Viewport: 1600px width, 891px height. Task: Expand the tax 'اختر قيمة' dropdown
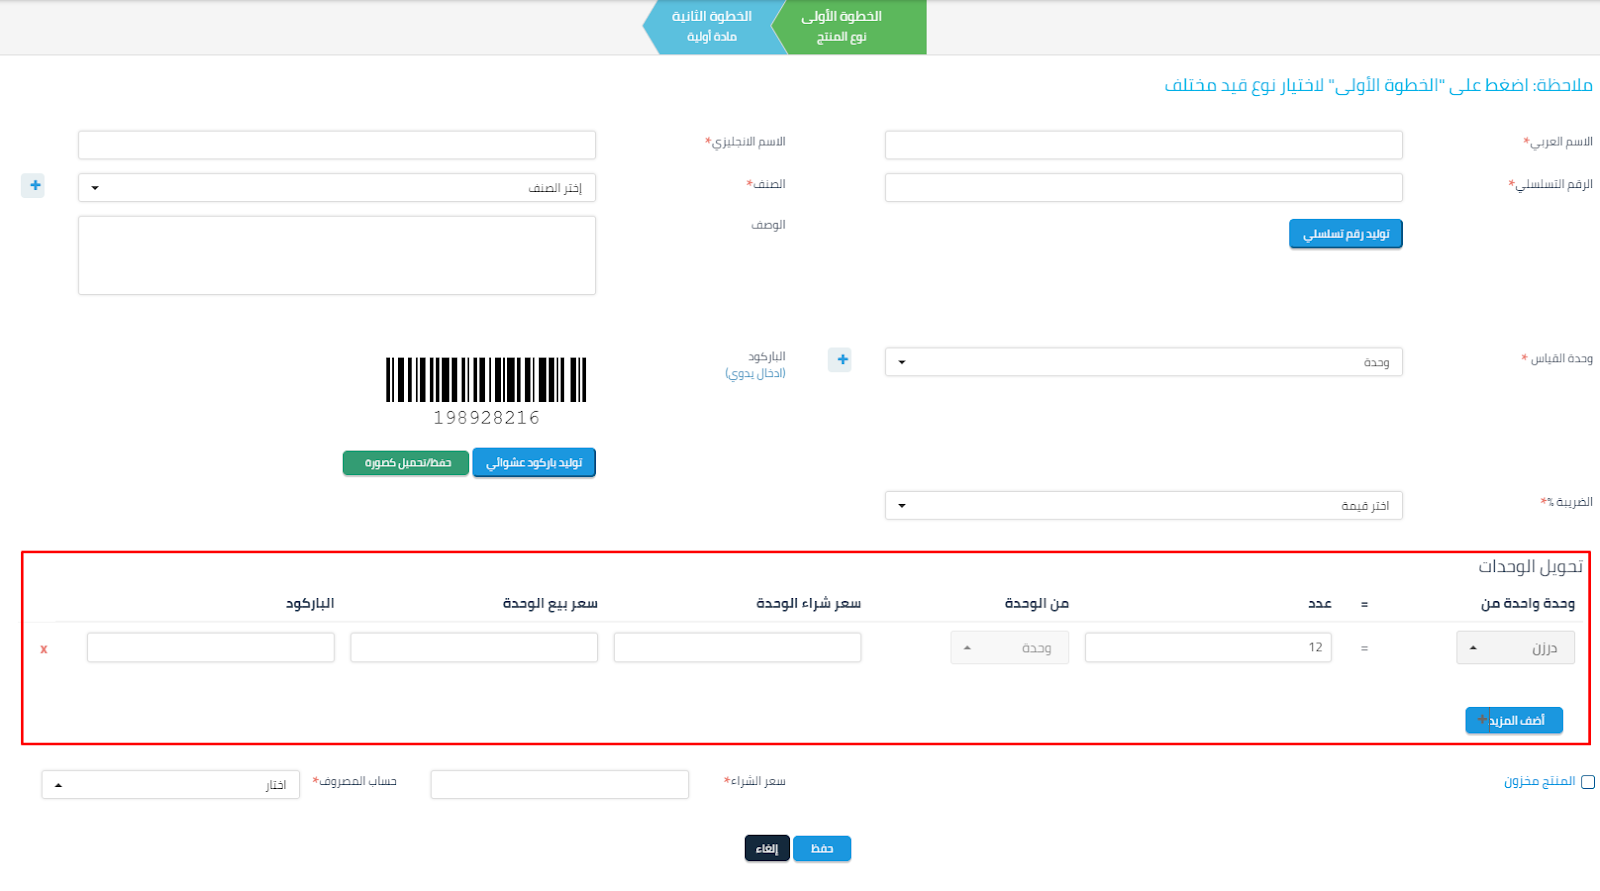click(1143, 506)
